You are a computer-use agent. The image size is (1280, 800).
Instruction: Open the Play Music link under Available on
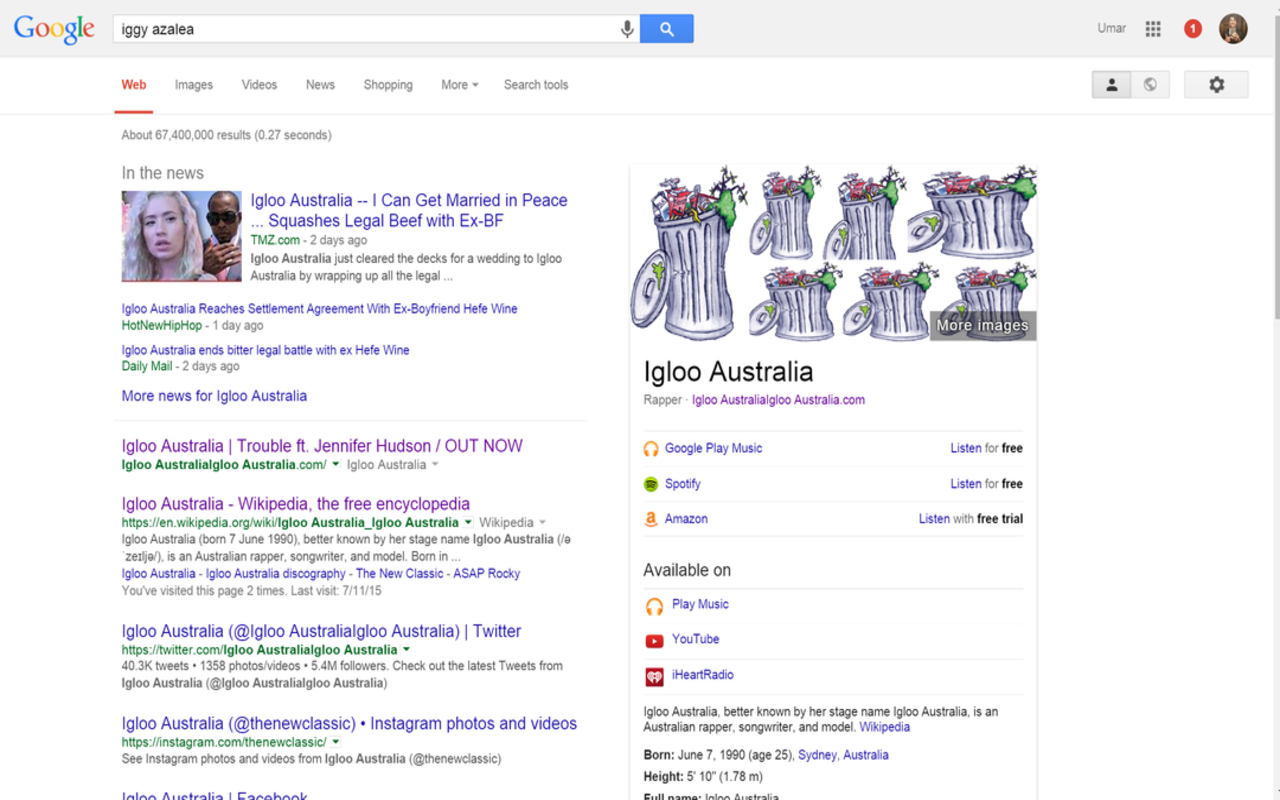pyautogui.click(x=700, y=604)
